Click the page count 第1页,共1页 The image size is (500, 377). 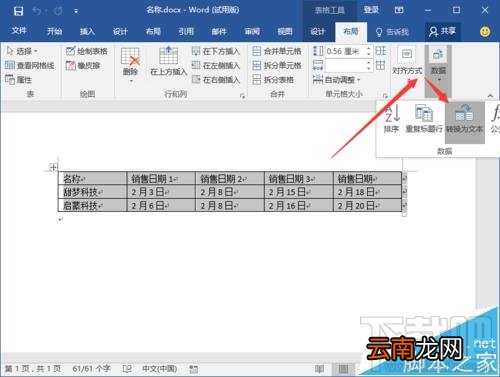coord(33,369)
